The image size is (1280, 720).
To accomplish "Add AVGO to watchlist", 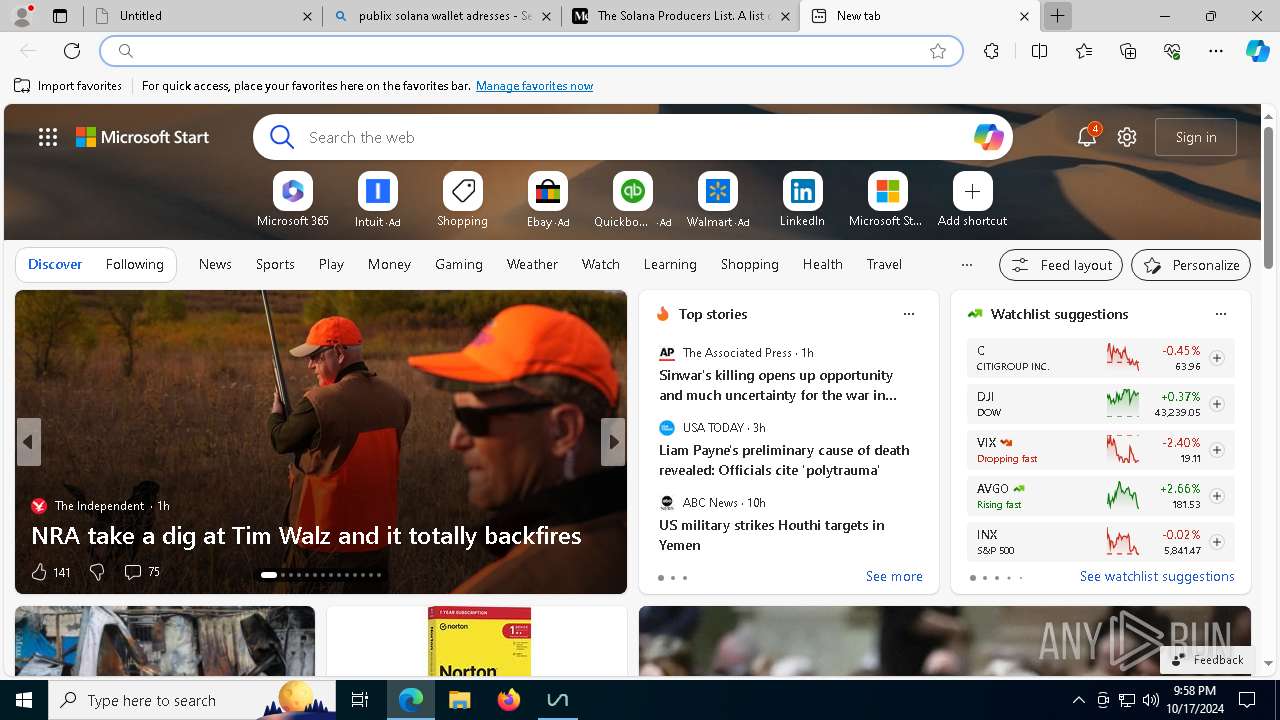I will 1217,496.
